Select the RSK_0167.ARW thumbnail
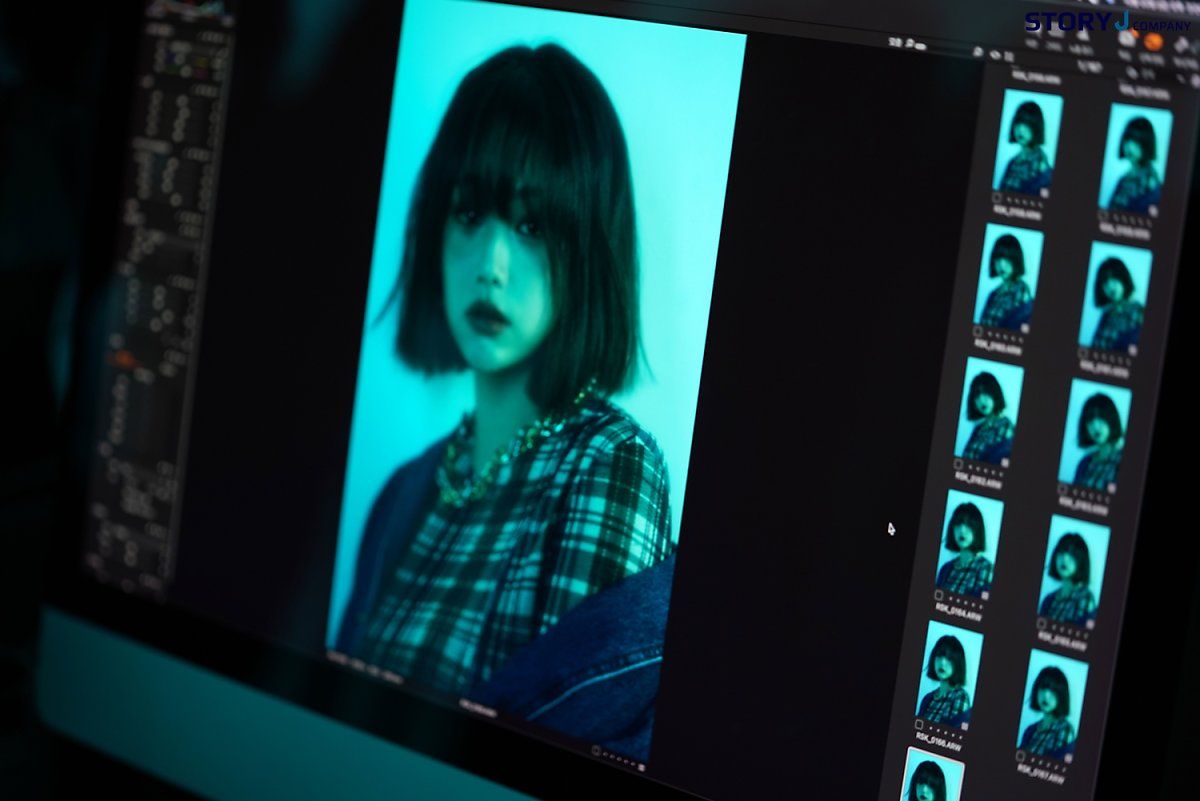The width and height of the screenshot is (1200, 801). [x=1052, y=704]
